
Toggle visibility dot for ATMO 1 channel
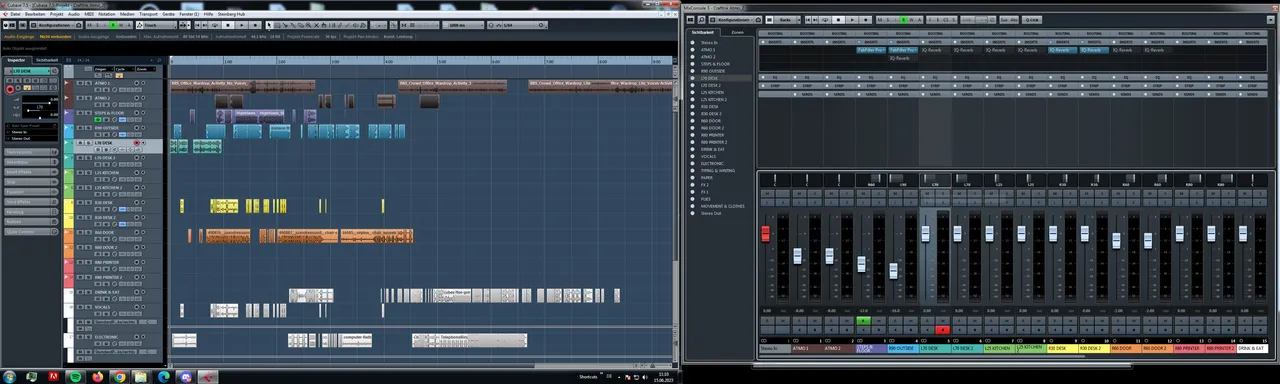tap(693, 49)
